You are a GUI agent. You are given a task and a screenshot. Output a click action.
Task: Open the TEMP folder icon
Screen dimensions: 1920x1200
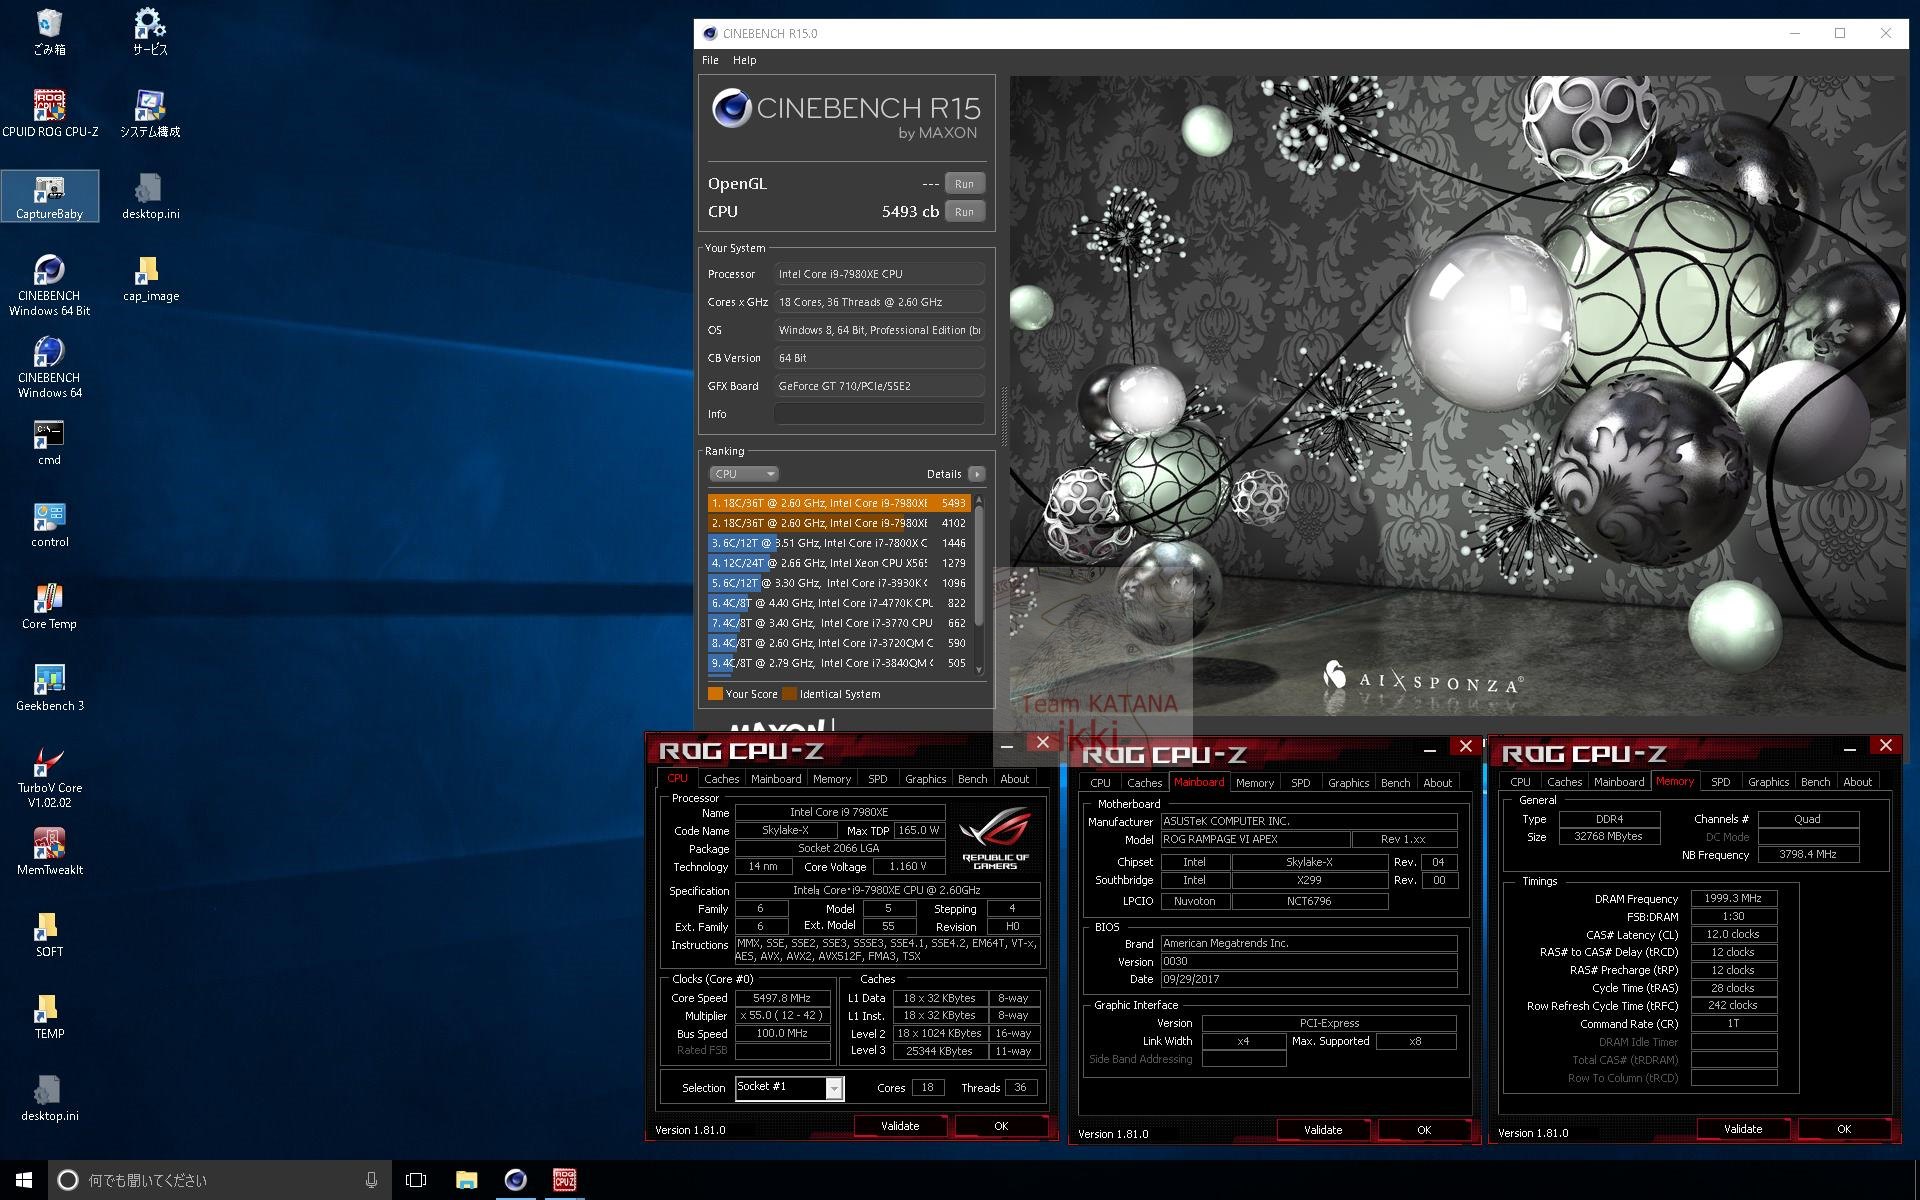click(50, 1016)
